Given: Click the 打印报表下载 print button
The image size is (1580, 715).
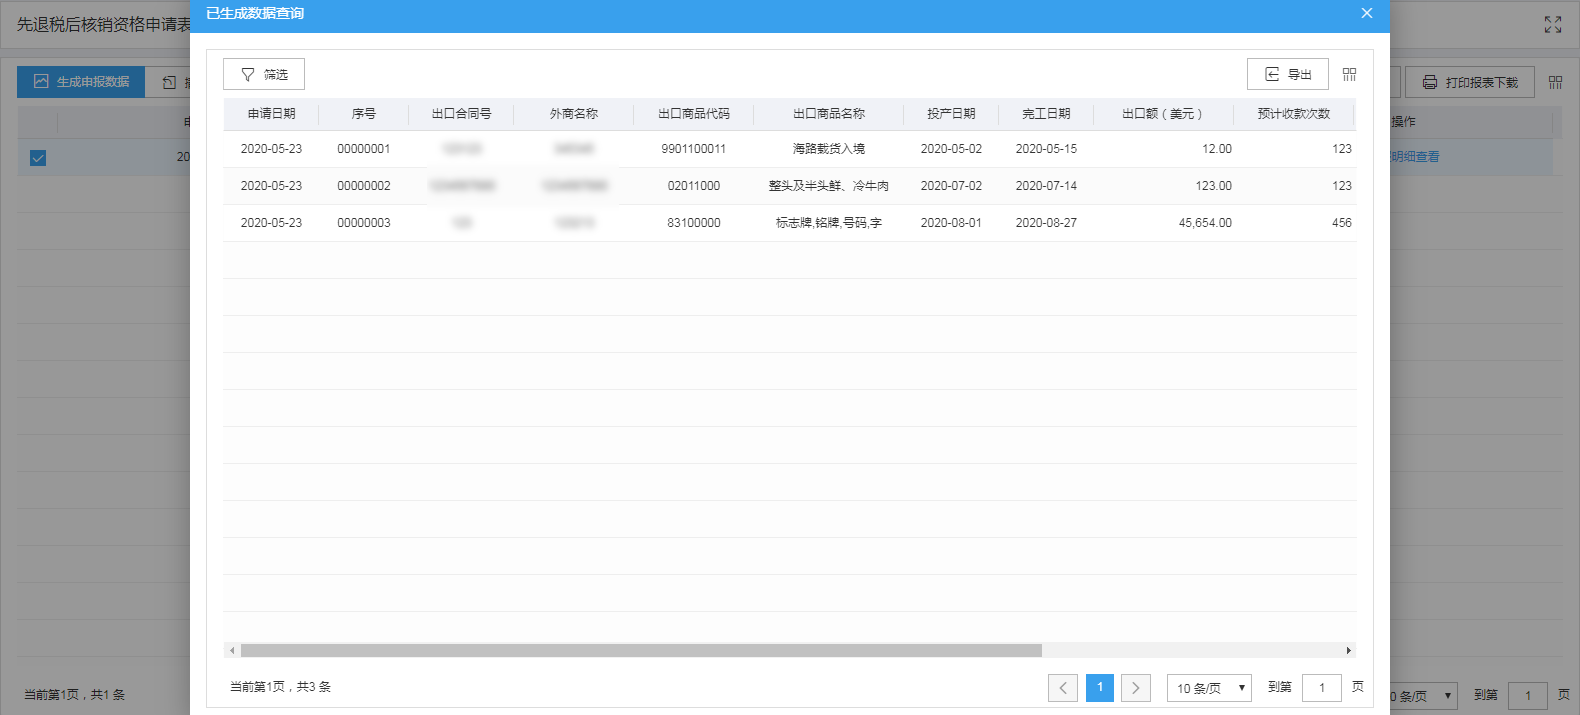Looking at the screenshot, I should [x=1469, y=82].
